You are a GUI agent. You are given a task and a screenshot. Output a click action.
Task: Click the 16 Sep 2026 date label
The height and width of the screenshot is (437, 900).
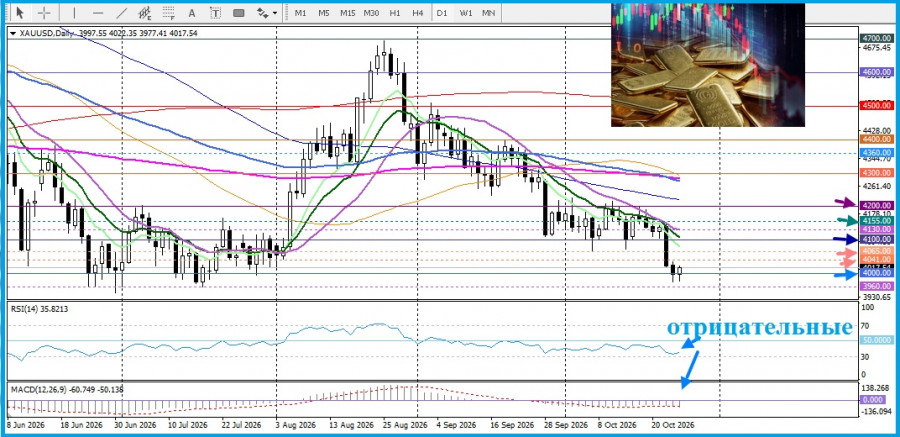511,426
